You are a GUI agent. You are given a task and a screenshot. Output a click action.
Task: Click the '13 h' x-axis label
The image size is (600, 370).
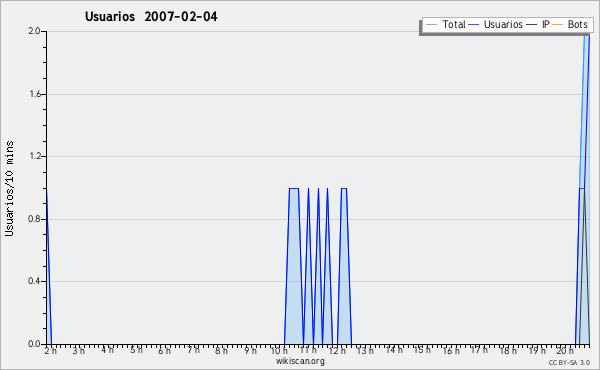365,350
